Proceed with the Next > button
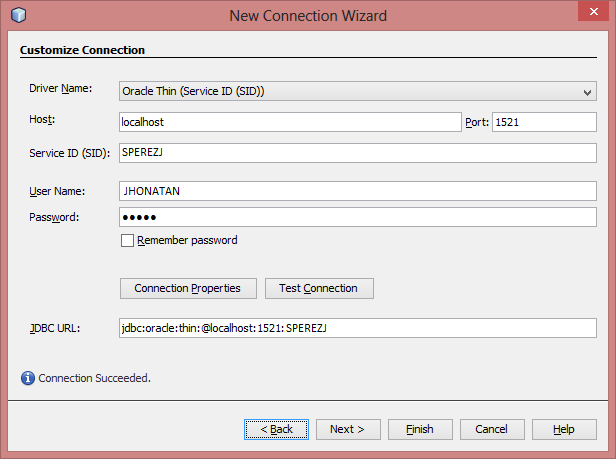Image resolution: width=616 pixels, height=459 pixels. tap(348, 429)
